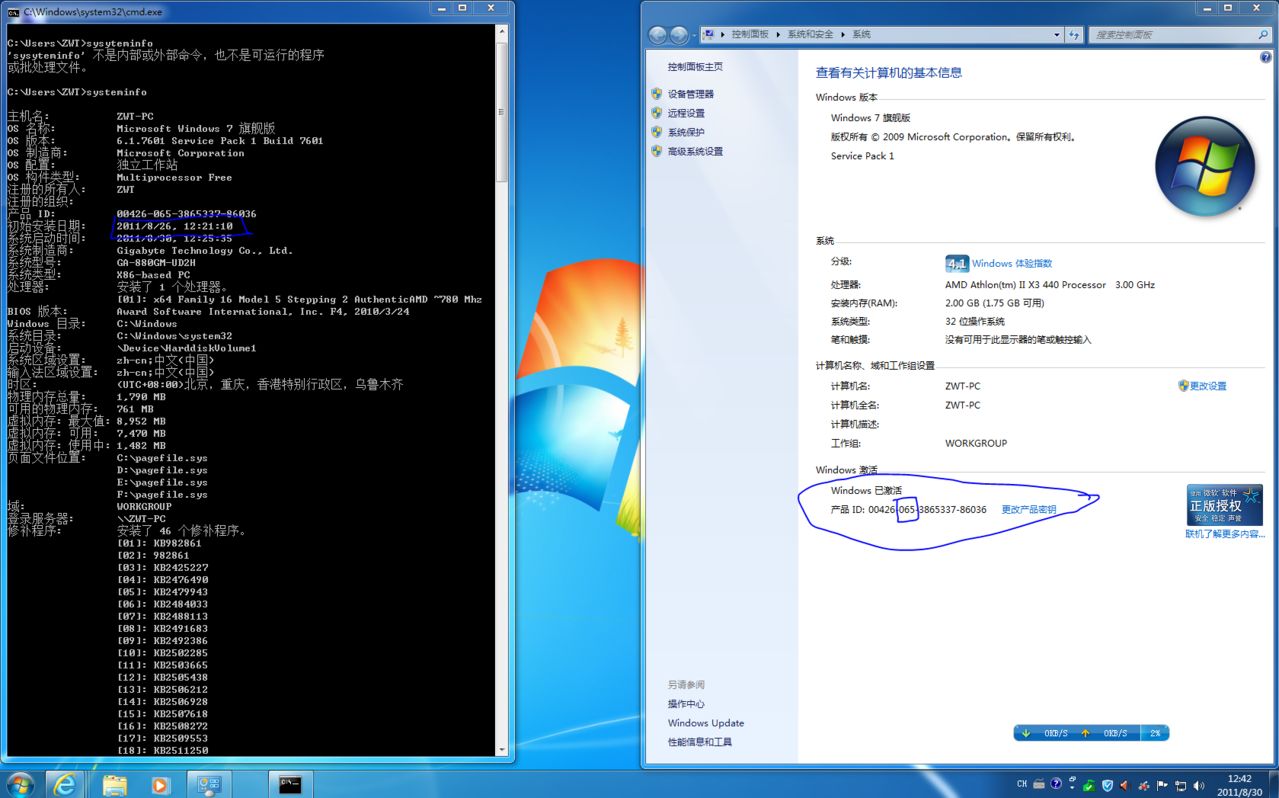Expand breadcrumb arrow before 控制面板

(724, 34)
